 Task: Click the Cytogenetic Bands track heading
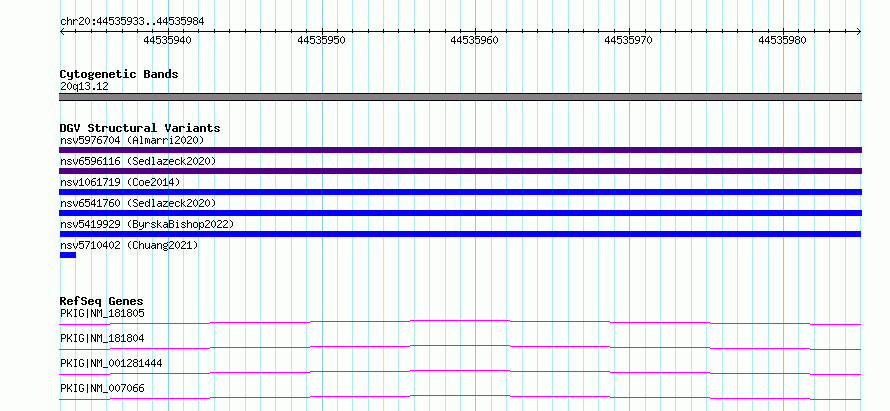(119, 74)
